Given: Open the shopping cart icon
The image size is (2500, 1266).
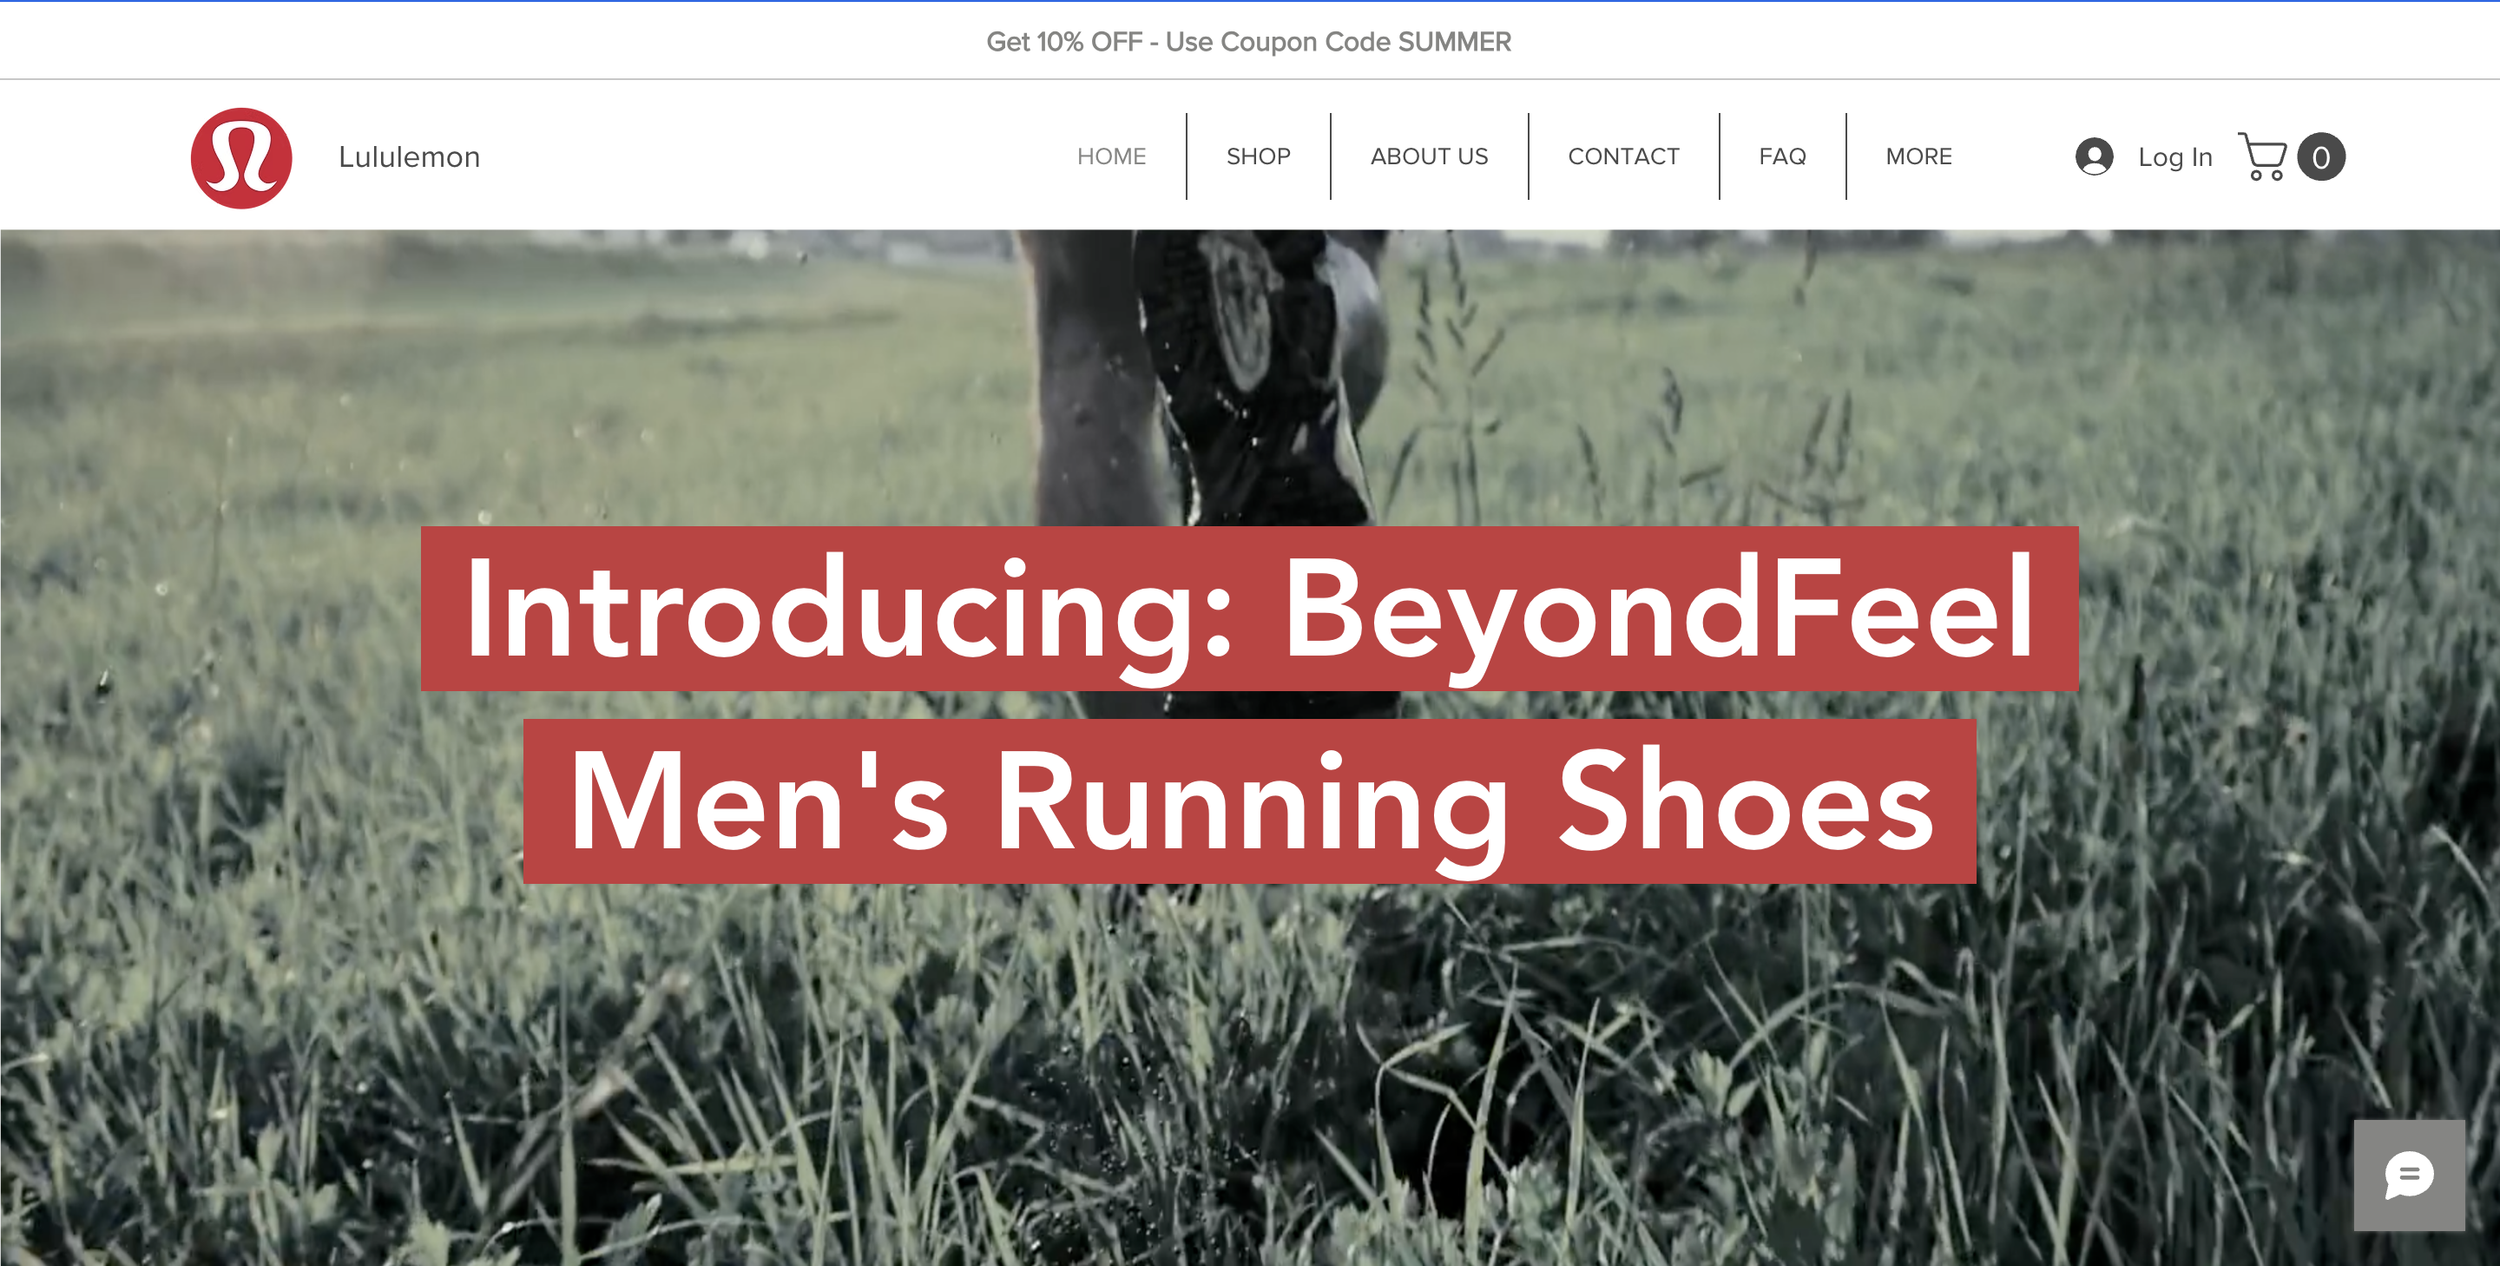Looking at the screenshot, I should 2262,157.
